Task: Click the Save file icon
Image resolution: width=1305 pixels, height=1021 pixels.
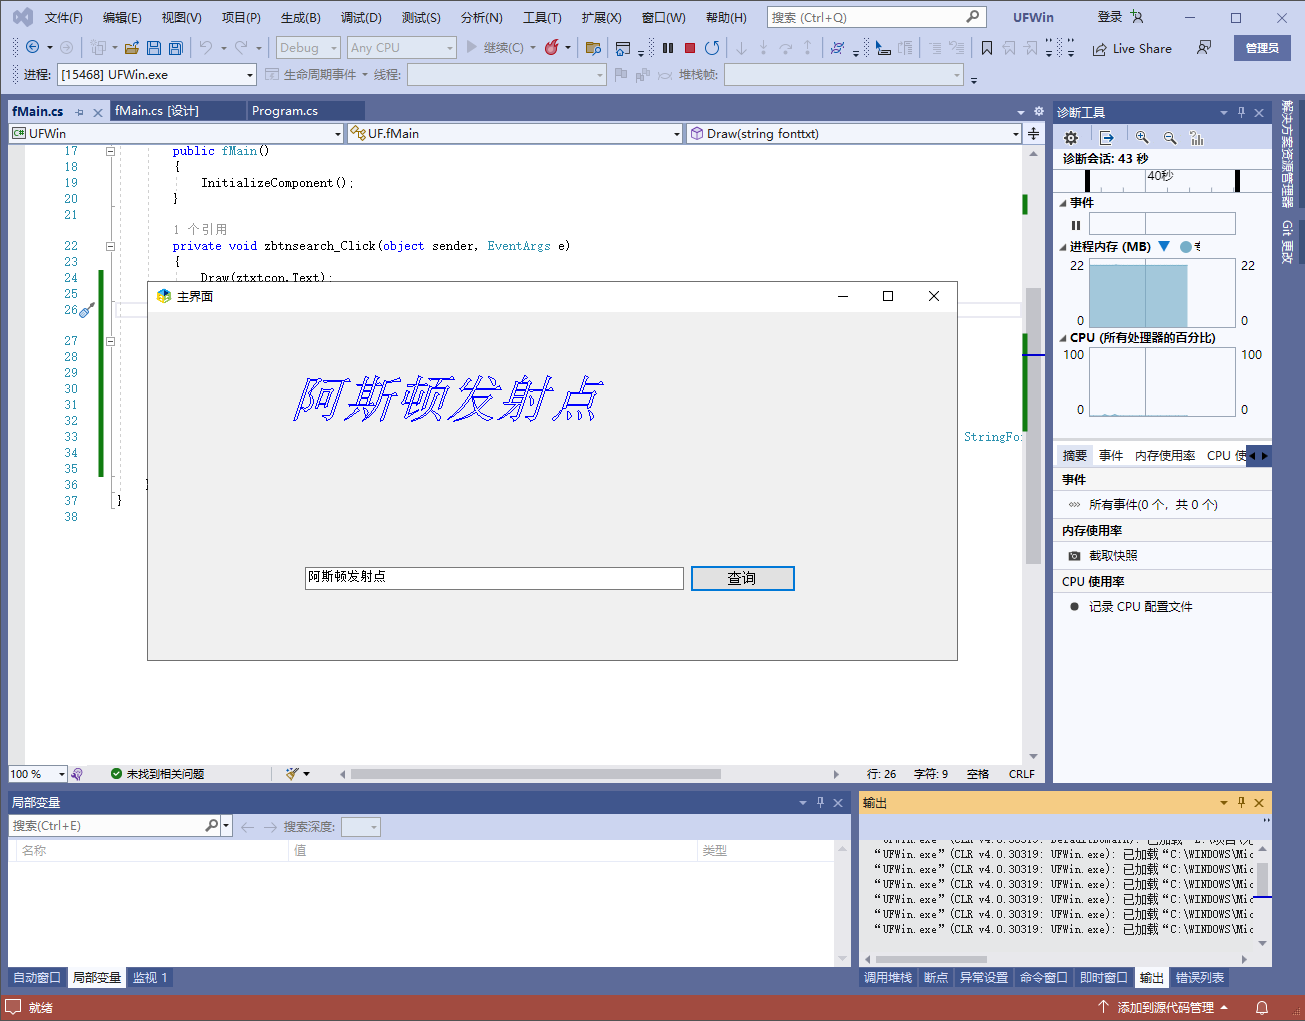Action: click(x=154, y=48)
